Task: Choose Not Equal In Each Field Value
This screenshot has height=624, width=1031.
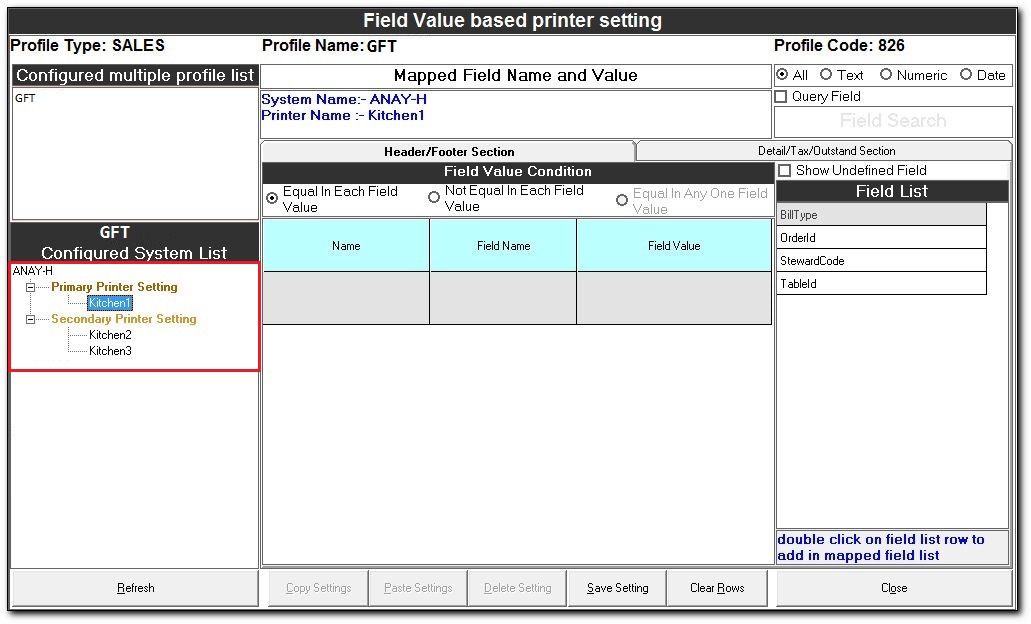Action: [x=433, y=197]
